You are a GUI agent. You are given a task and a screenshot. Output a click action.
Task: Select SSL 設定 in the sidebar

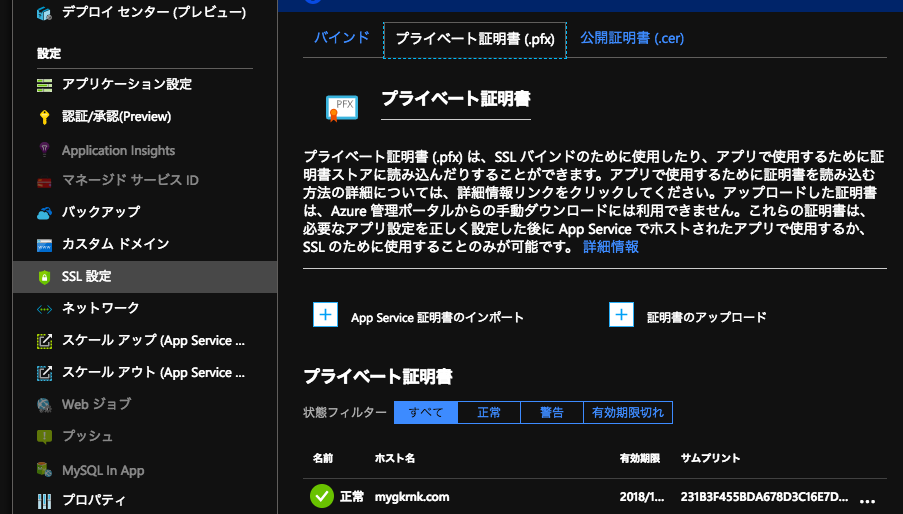tap(145, 277)
